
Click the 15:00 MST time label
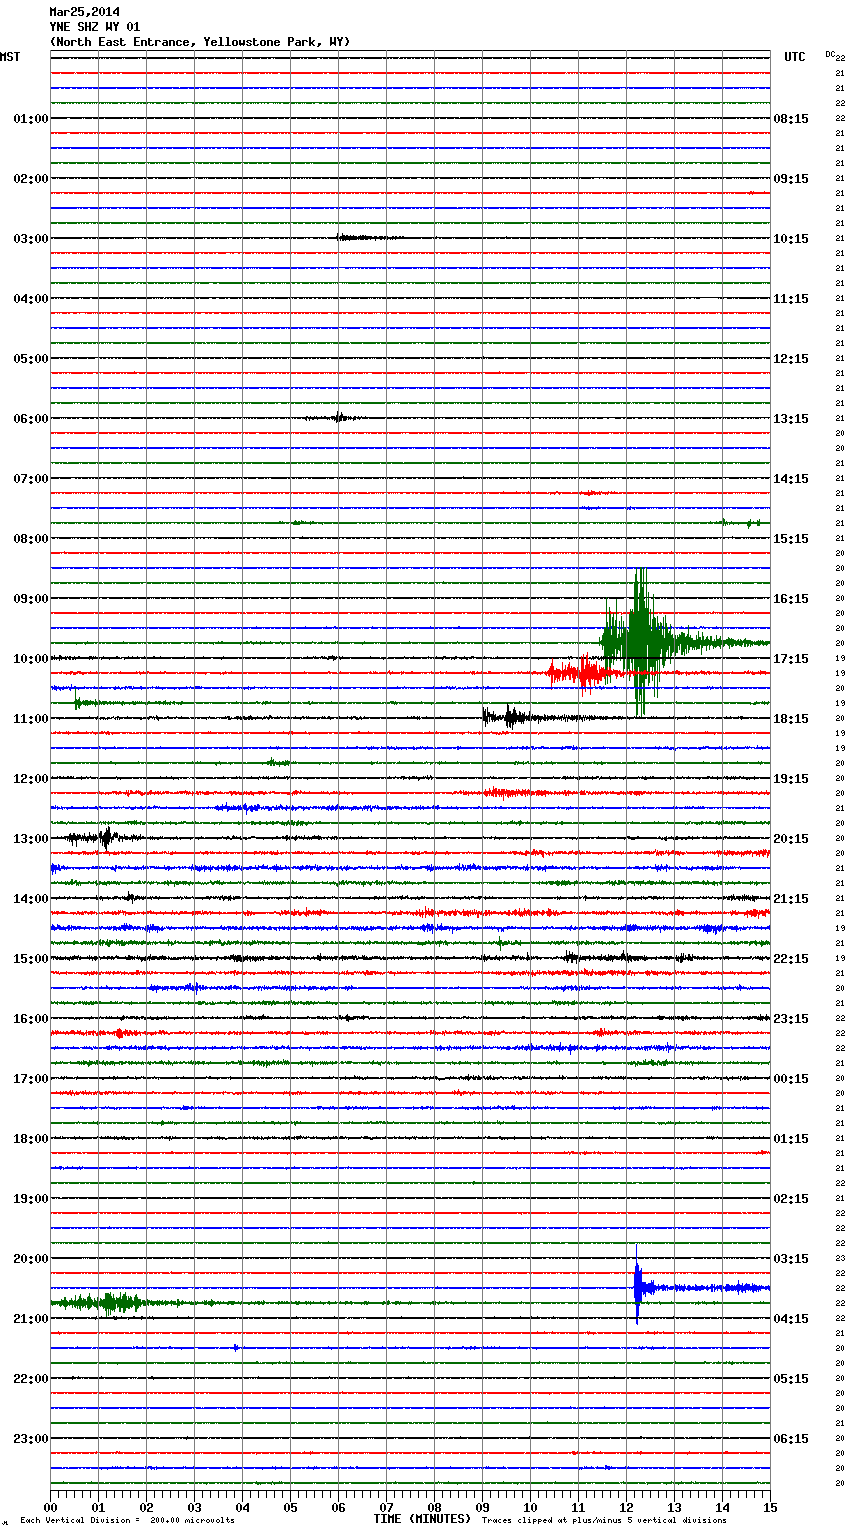pos(31,959)
